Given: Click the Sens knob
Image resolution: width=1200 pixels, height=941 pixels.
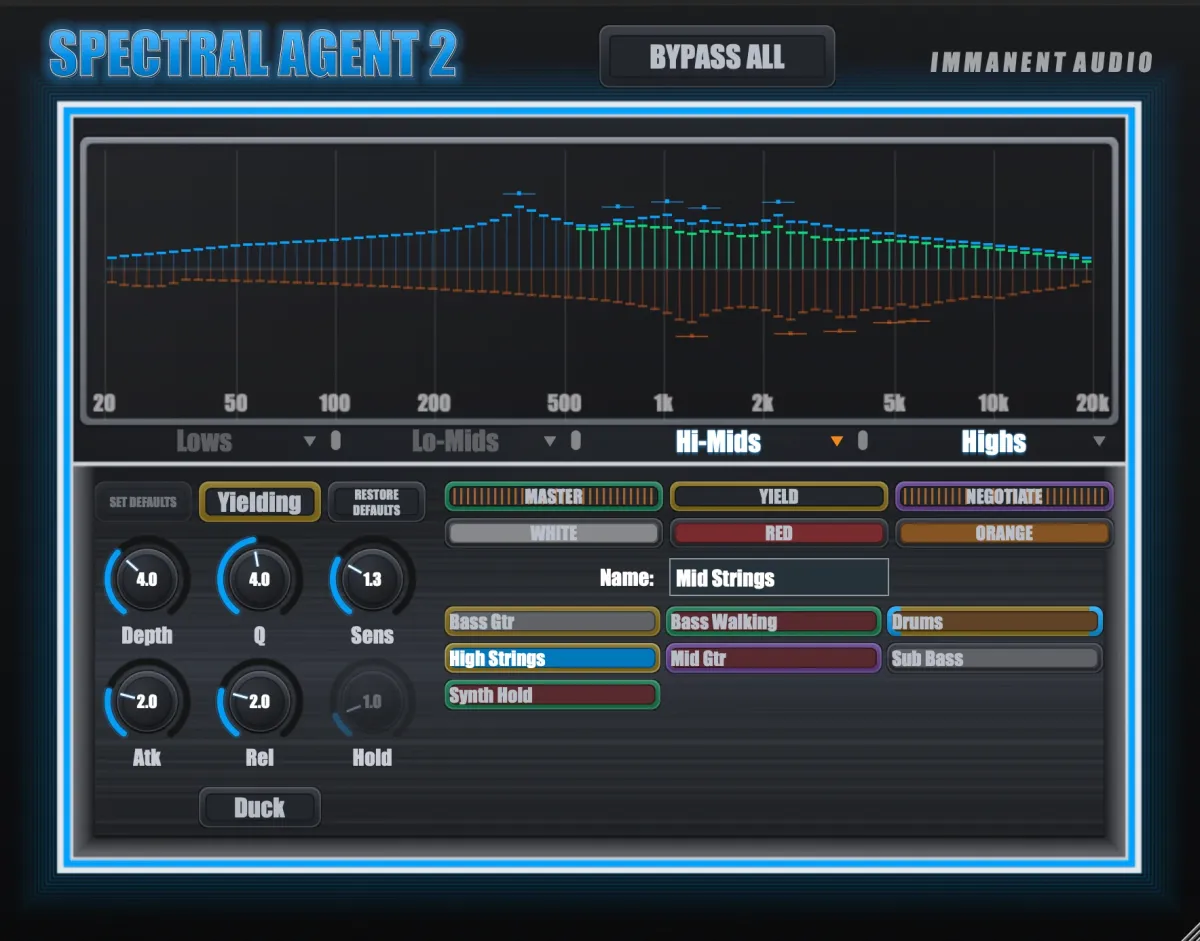Looking at the screenshot, I should 372,579.
